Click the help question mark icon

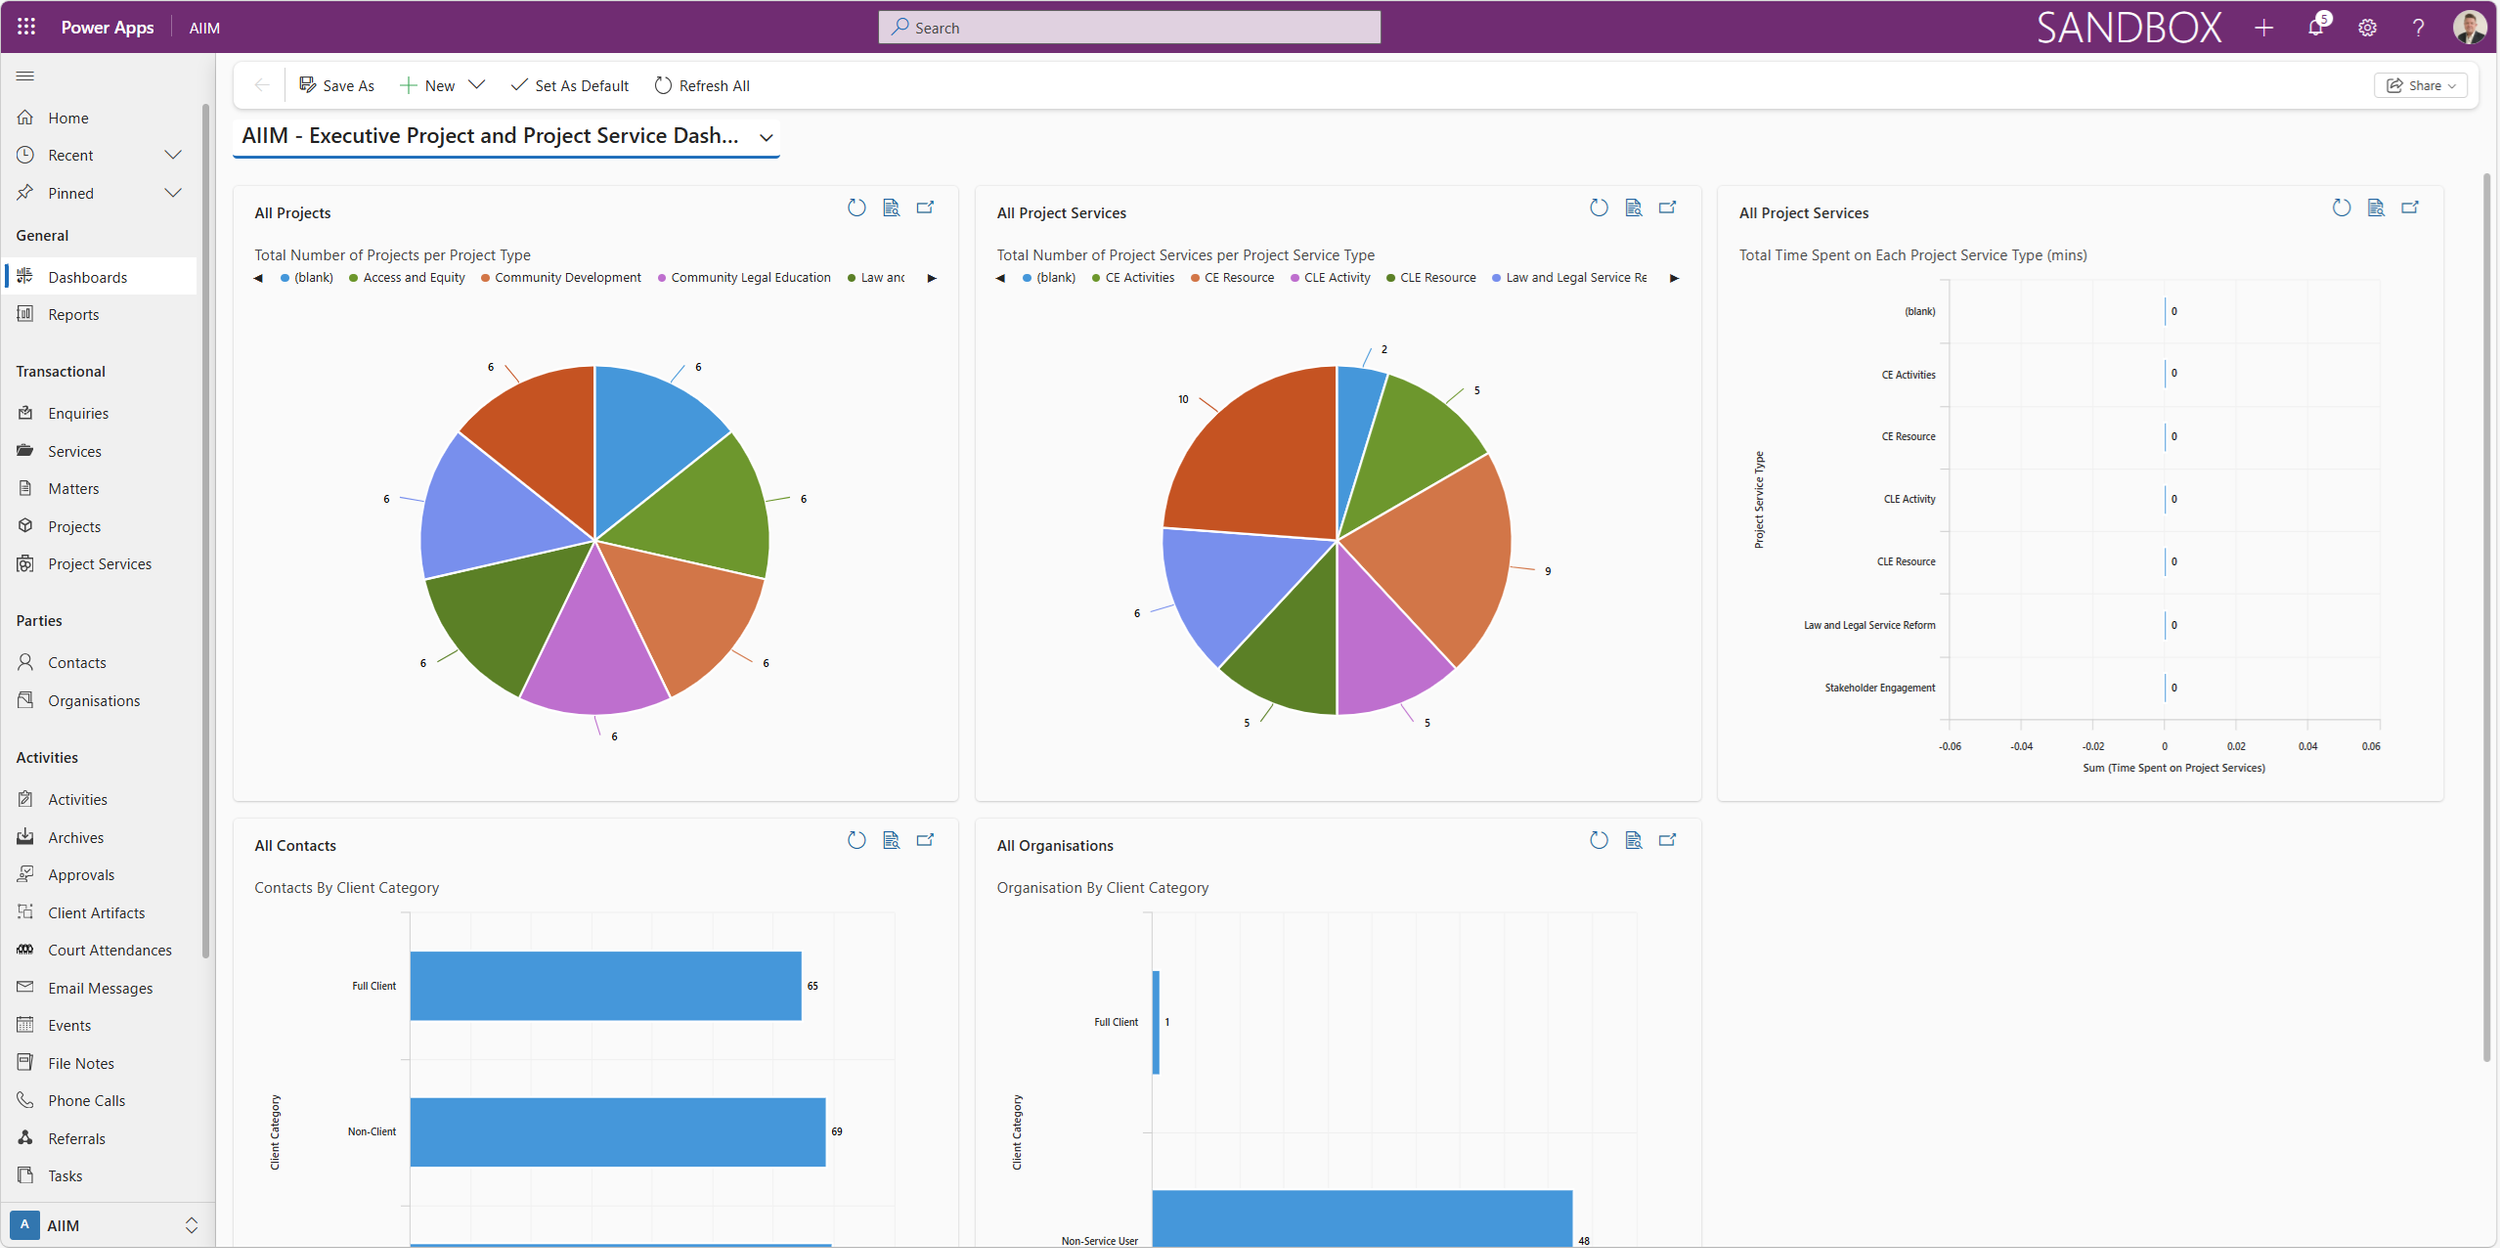tap(2417, 27)
